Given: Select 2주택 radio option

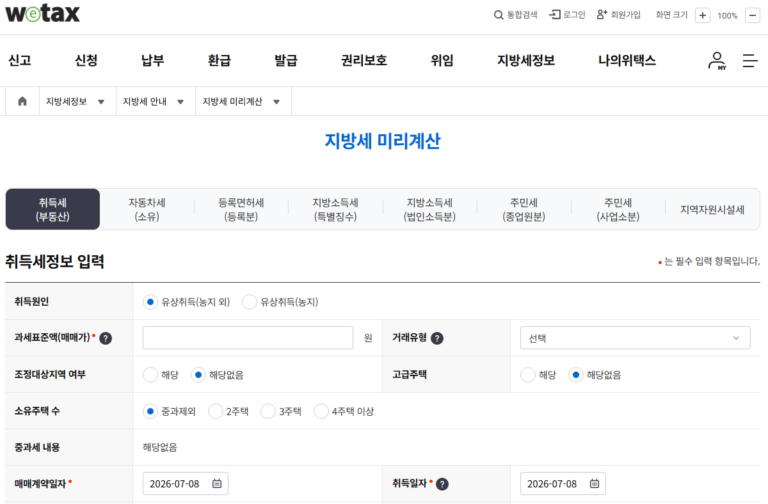Looking at the screenshot, I should click(216, 411).
